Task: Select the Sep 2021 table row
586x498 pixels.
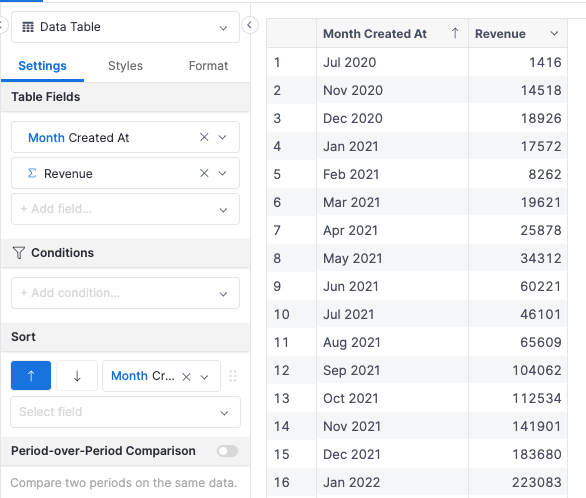Action: click(x=417, y=370)
